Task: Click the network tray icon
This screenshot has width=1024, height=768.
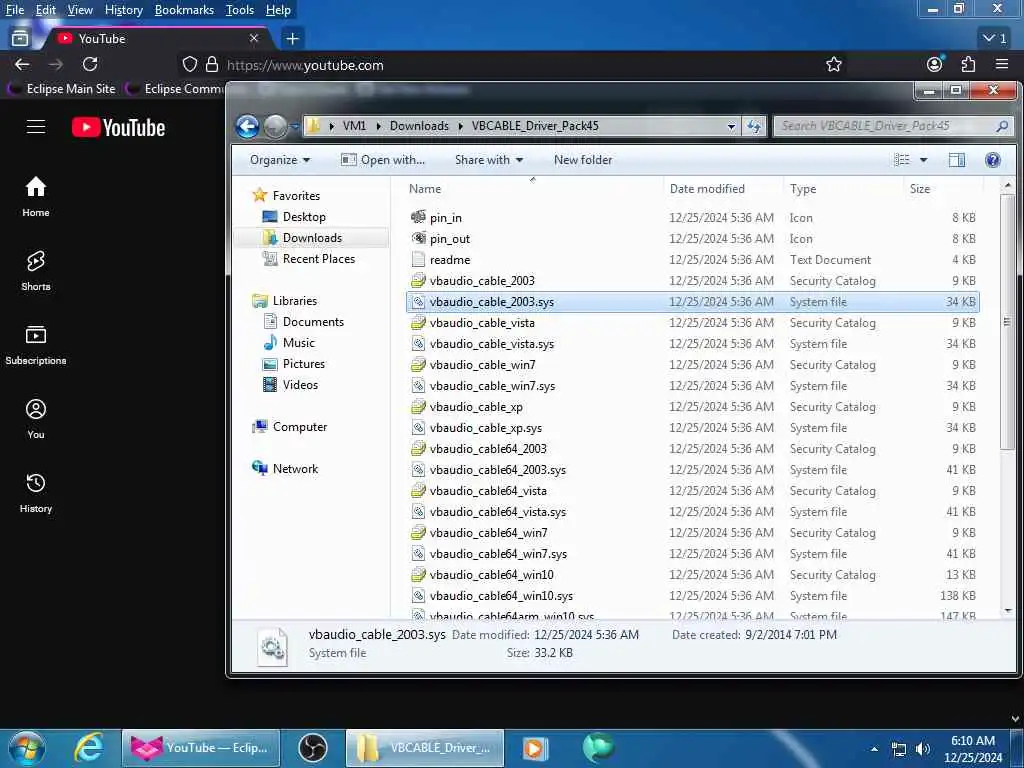Action: 899,749
